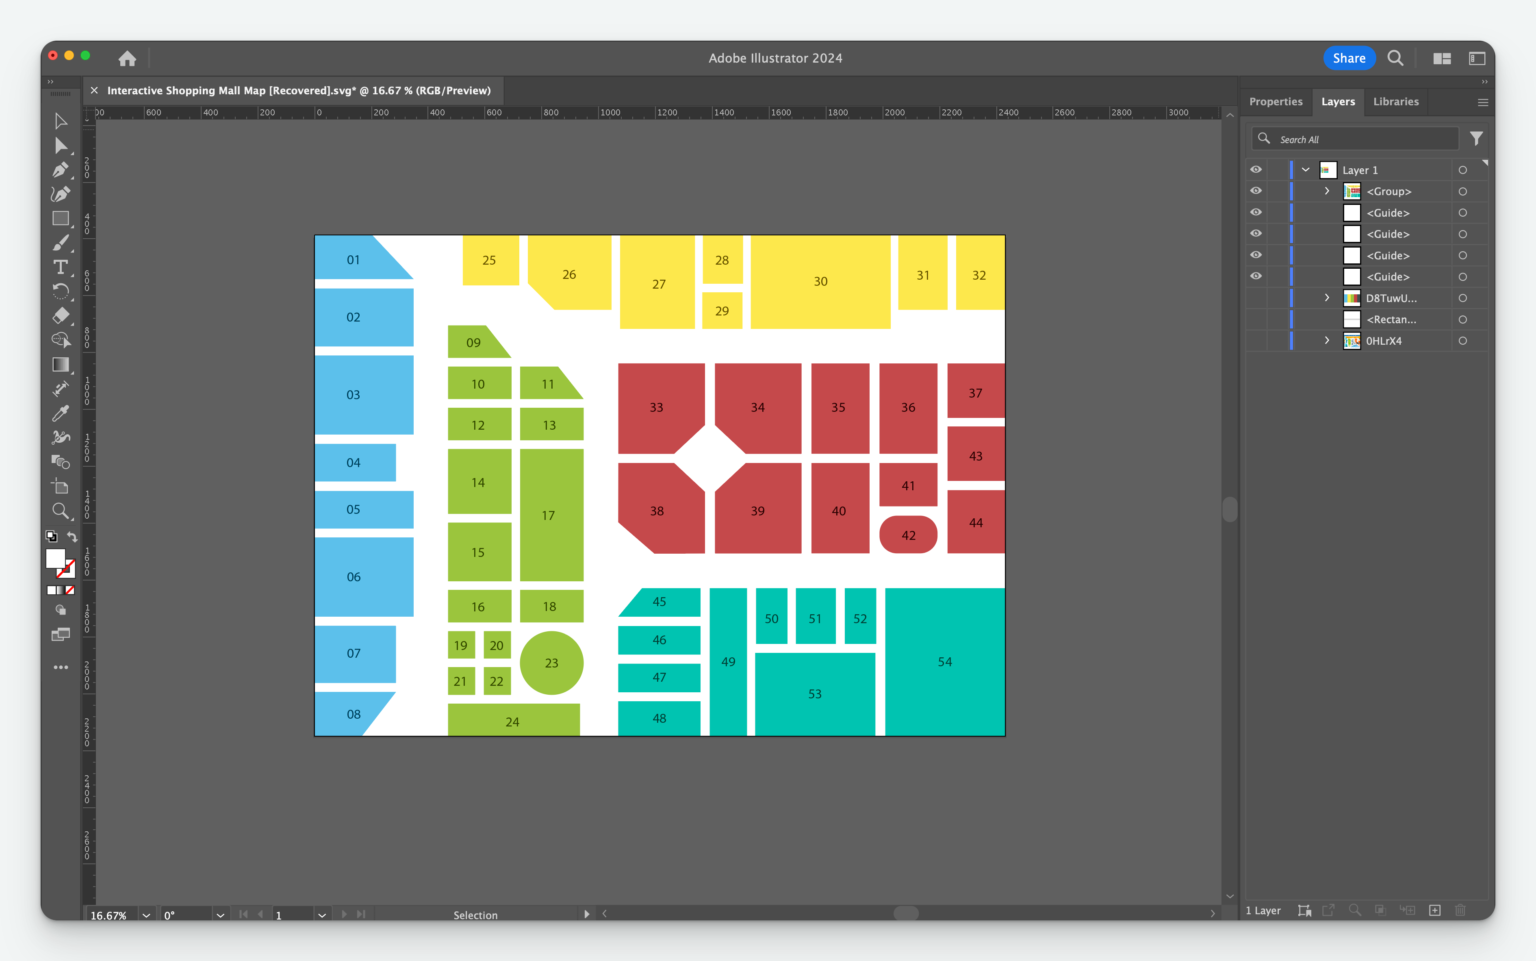Collapse Layer 1 in Layers panel
This screenshot has height=961, width=1536.
[x=1305, y=169]
